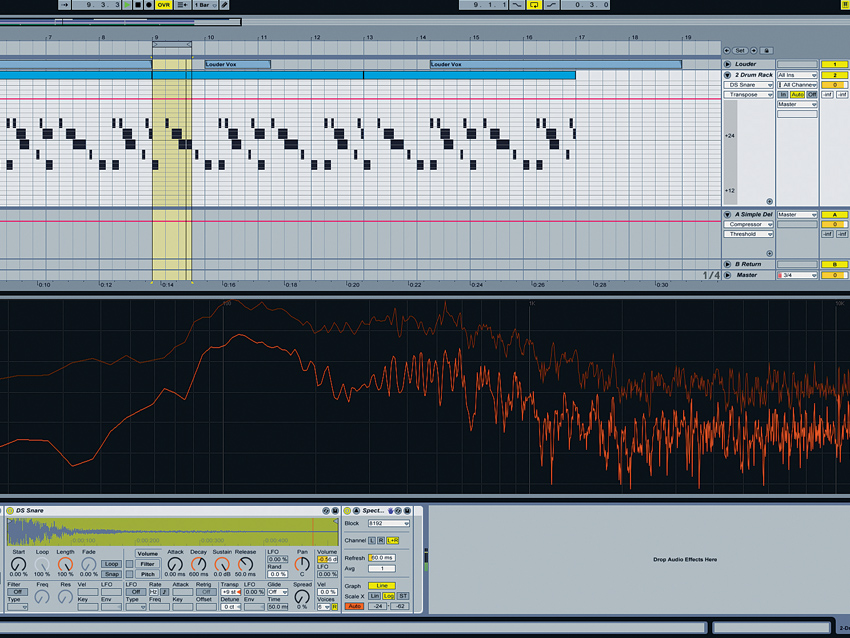Set Scale X to Log

click(x=389, y=596)
